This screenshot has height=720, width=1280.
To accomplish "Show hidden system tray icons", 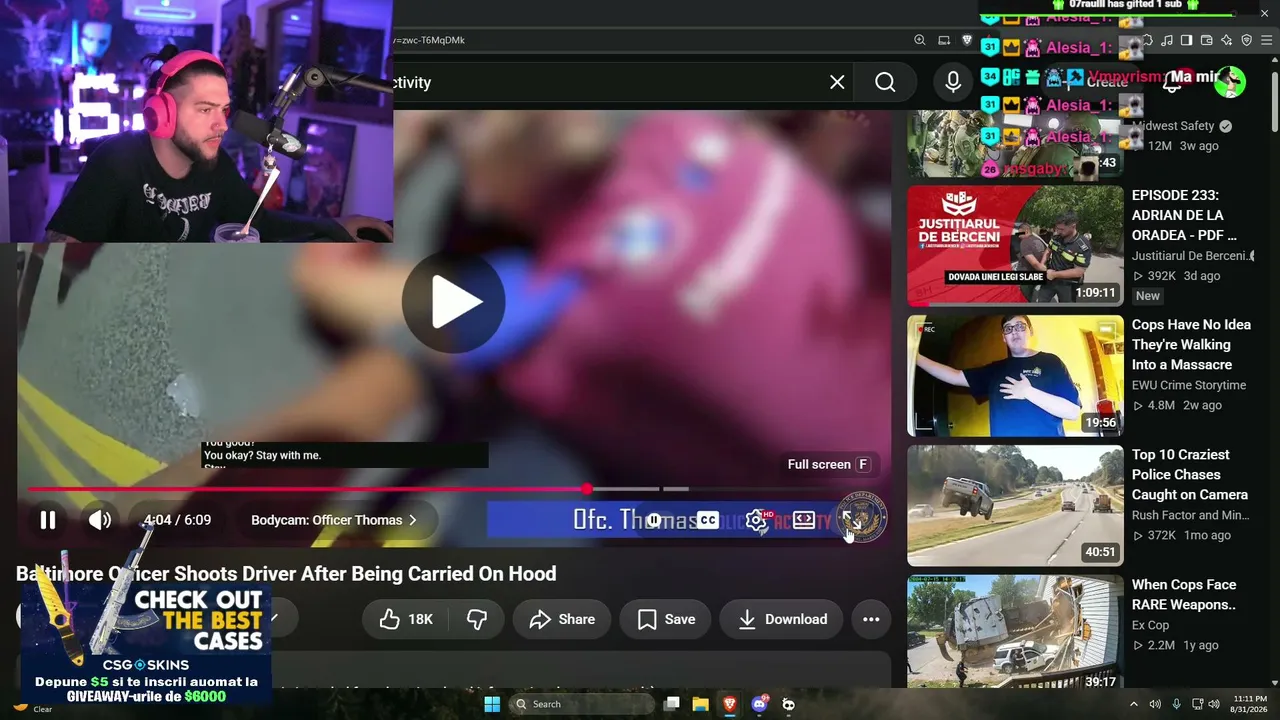I will click(x=1134, y=704).
